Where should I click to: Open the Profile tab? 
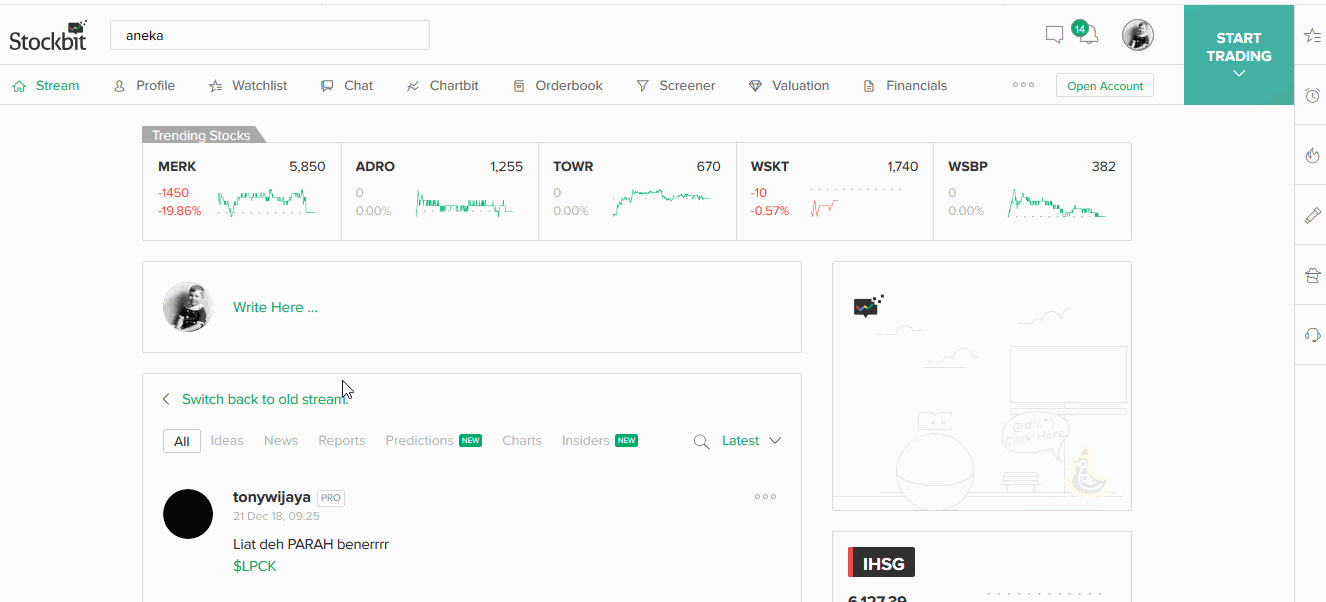coord(145,86)
